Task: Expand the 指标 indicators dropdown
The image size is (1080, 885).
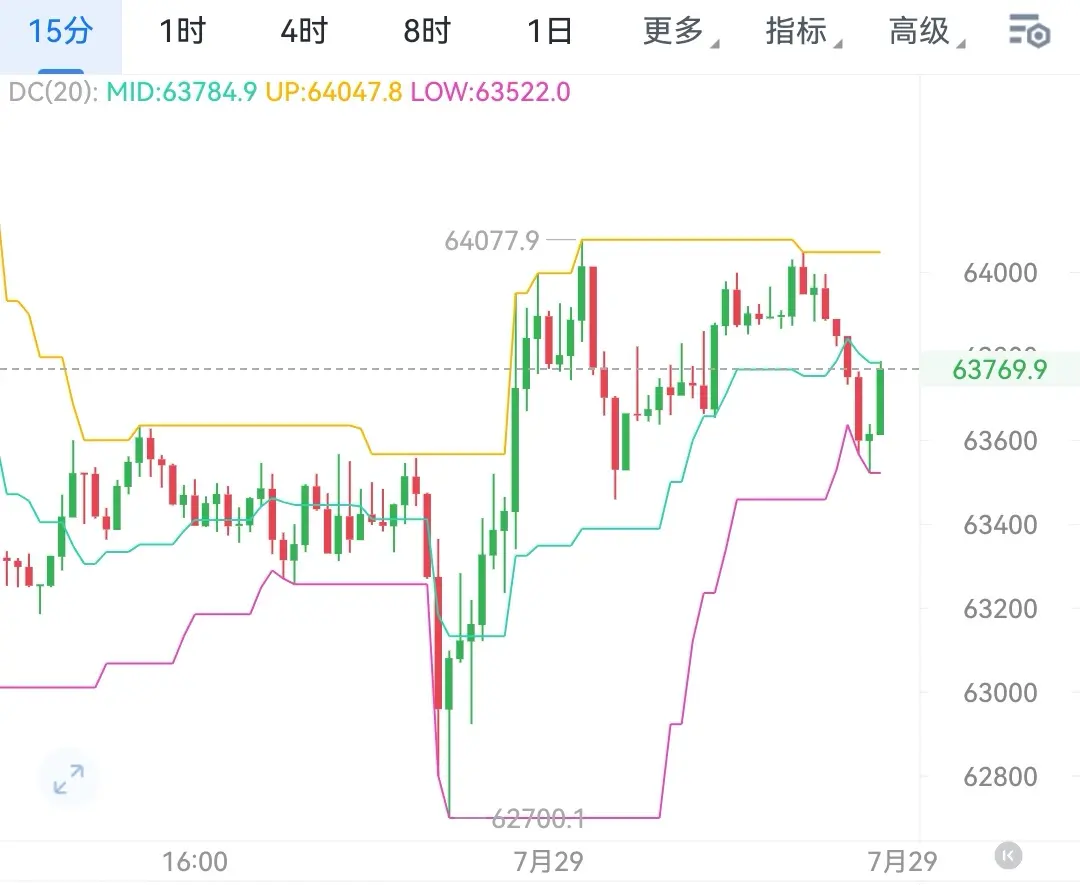Action: pyautogui.click(x=803, y=32)
